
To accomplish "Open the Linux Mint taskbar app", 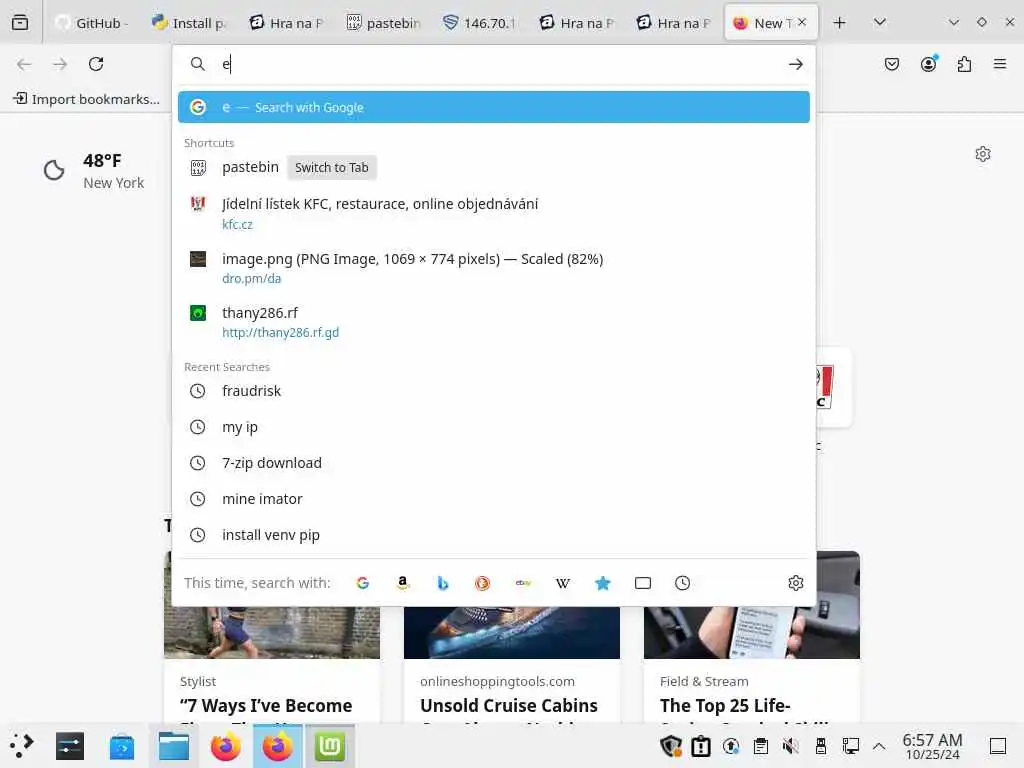I will click(330, 746).
